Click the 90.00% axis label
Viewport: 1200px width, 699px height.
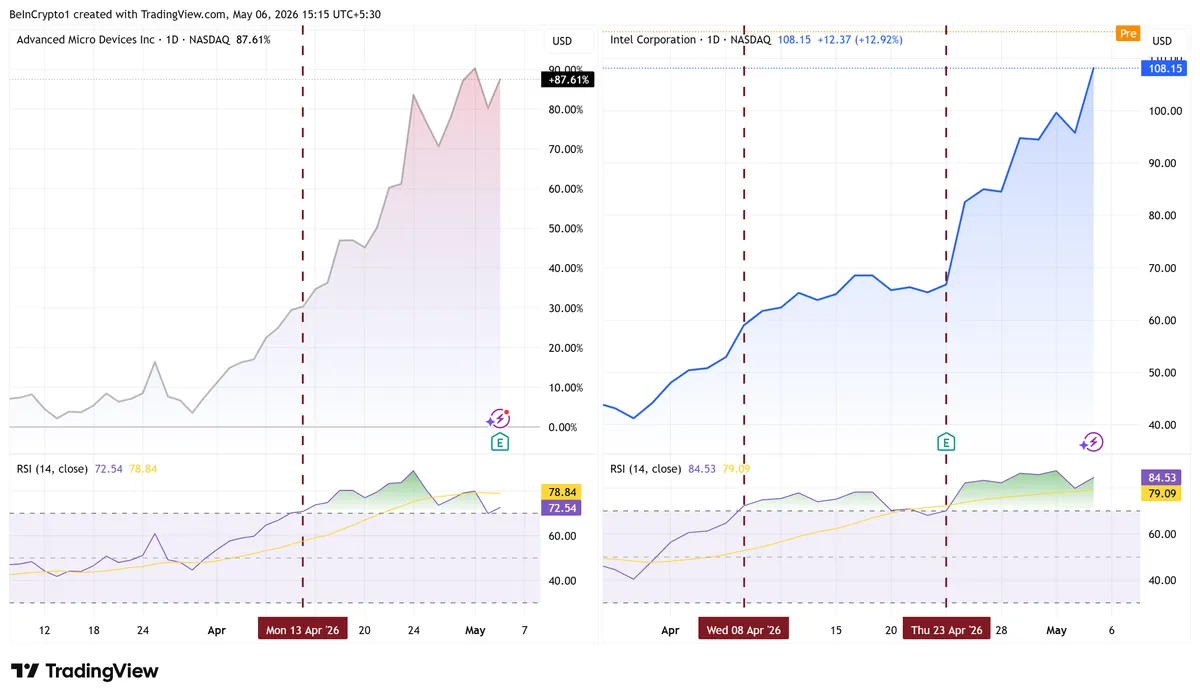click(565, 70)
